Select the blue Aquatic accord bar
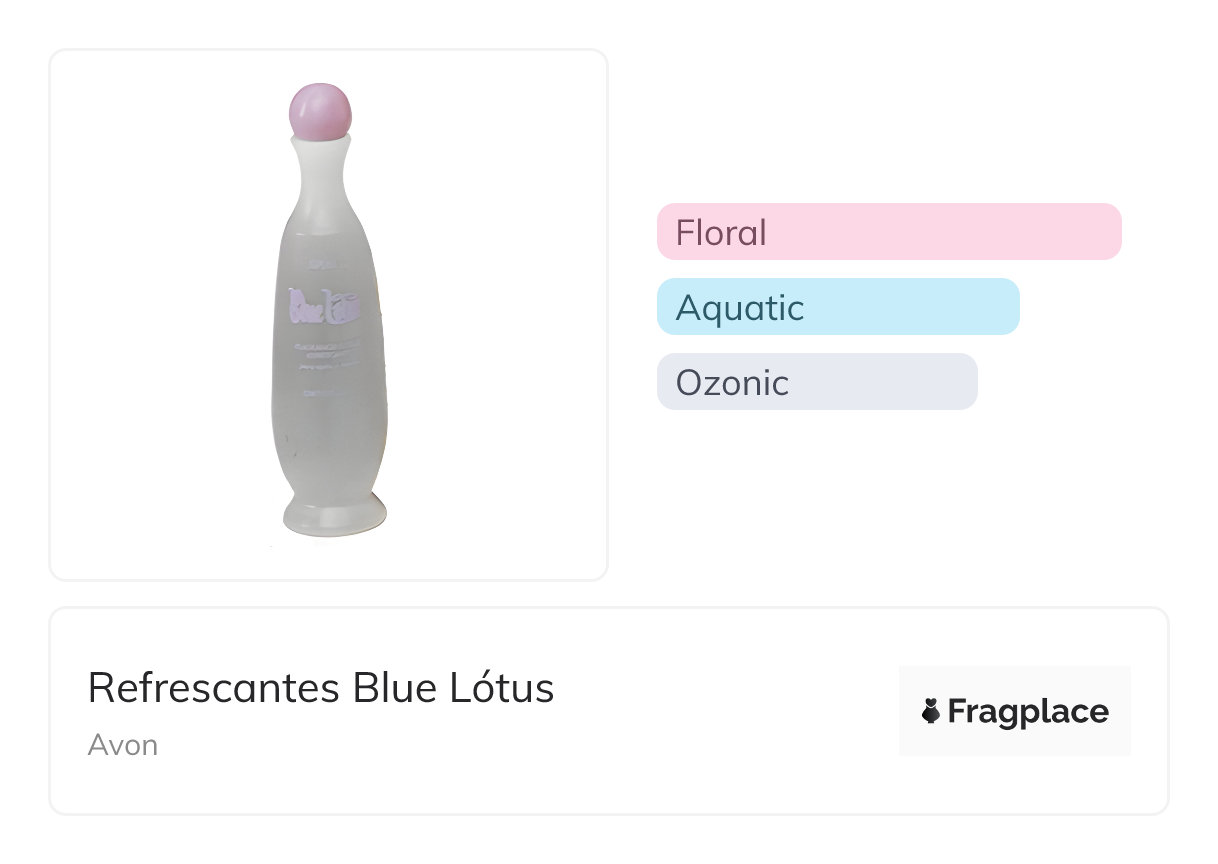The height and width of the screenshot is (864, 1218). coord(838,307)
